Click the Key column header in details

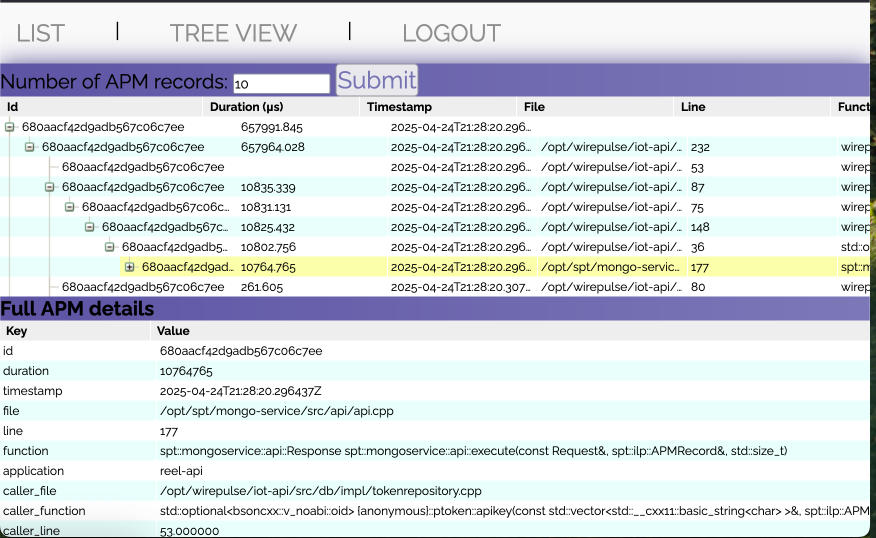(75, 331)
